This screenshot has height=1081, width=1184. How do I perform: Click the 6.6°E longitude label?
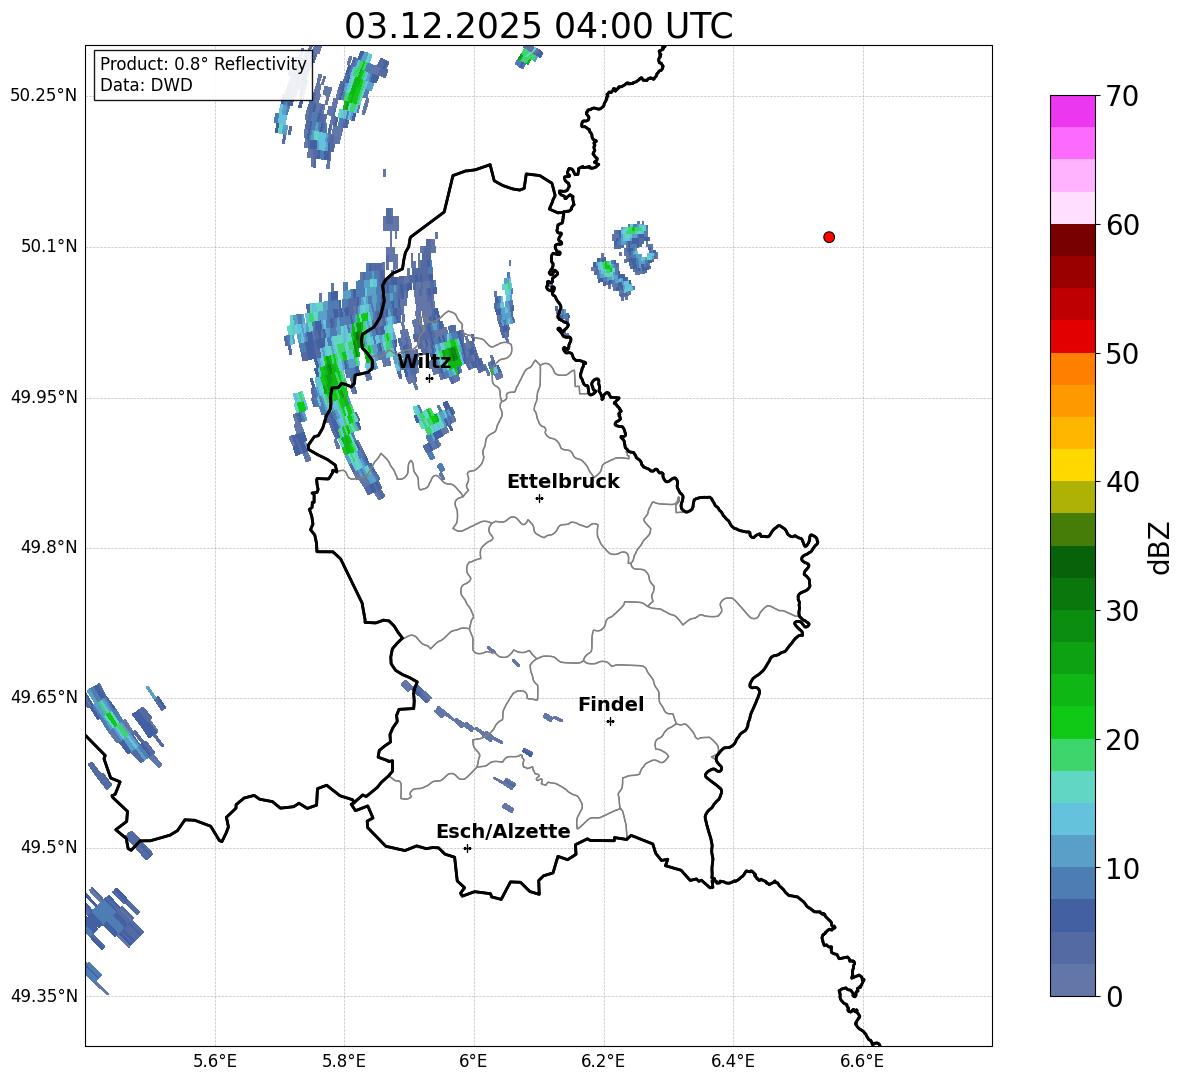862,1061
